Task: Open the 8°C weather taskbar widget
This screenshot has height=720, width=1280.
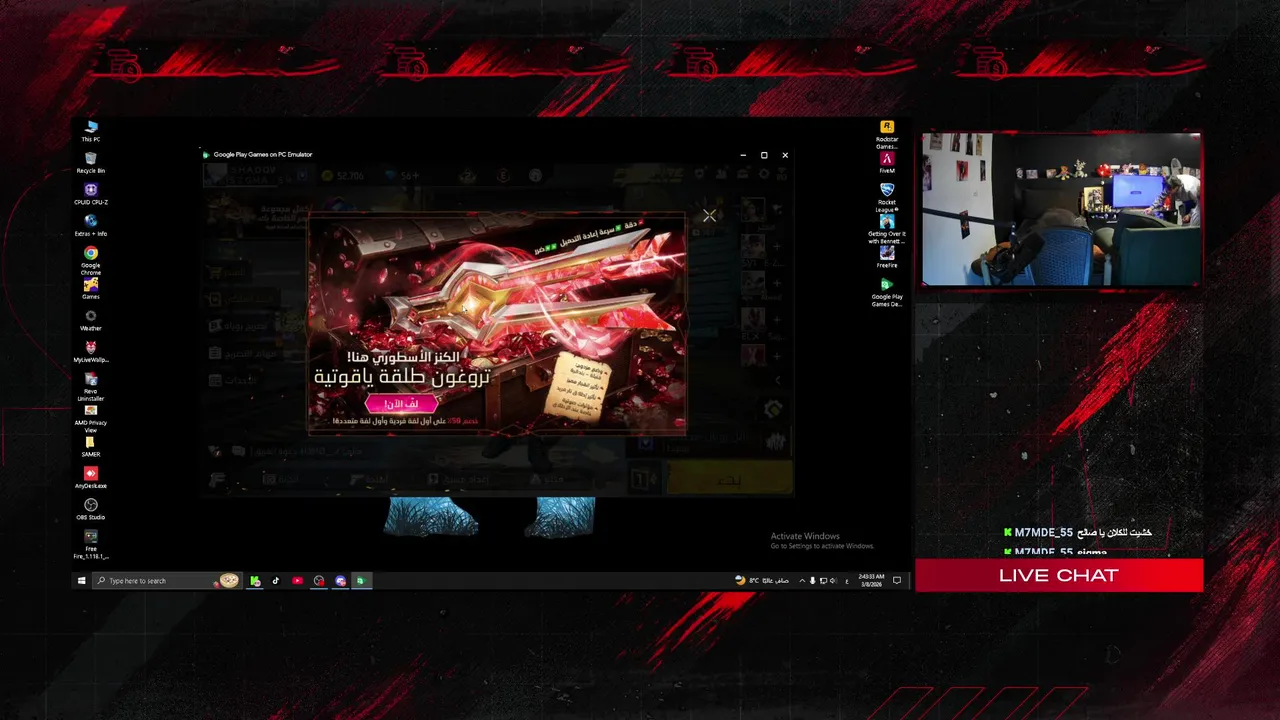Action: tap(763, 580)
